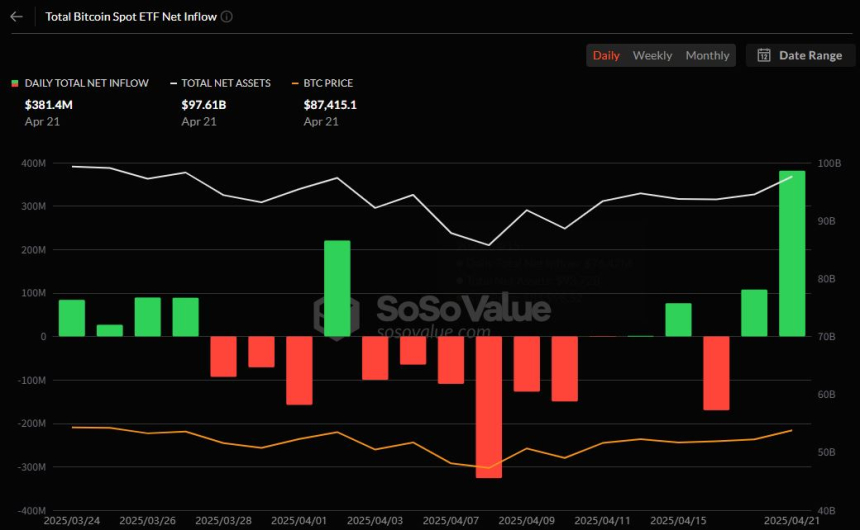Click the tallest green bar on 2025/04/21
The height and width of the screenshot is (530, 860).
click(x=791, y=254)
